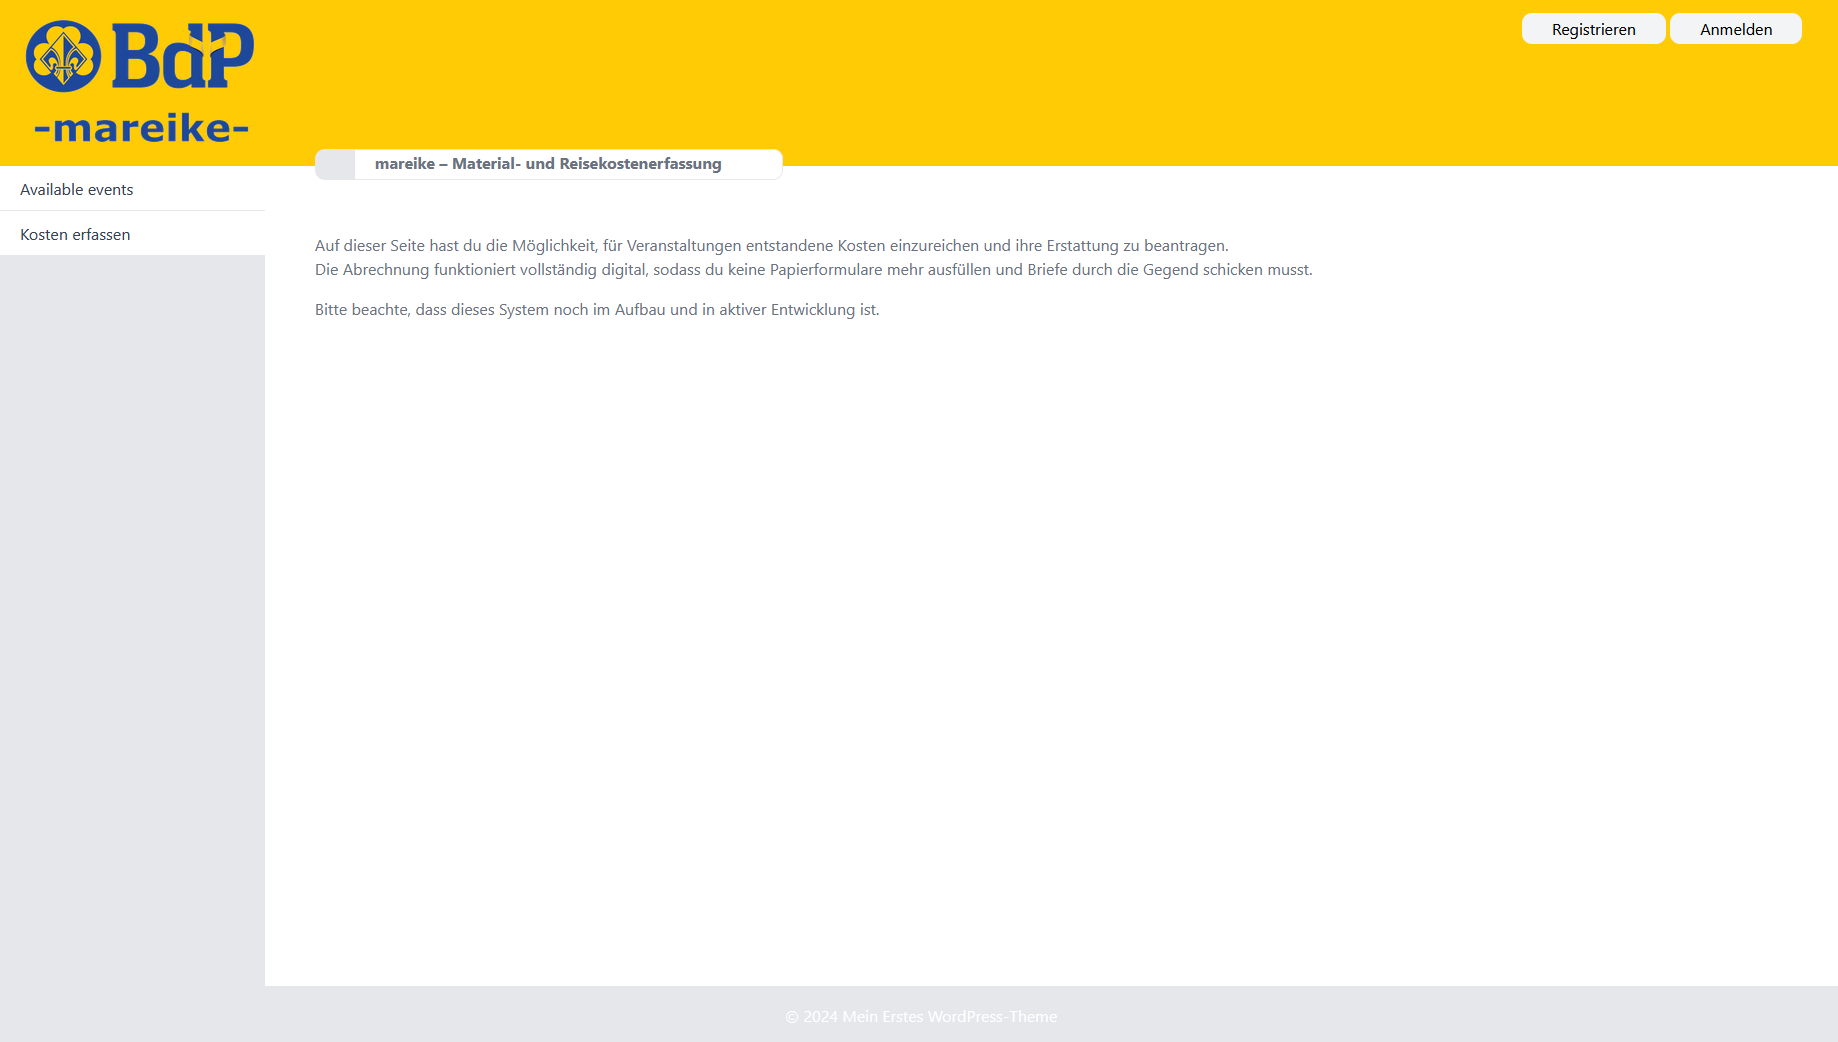Click the copyright symbol in the footer

[792, 1017]
